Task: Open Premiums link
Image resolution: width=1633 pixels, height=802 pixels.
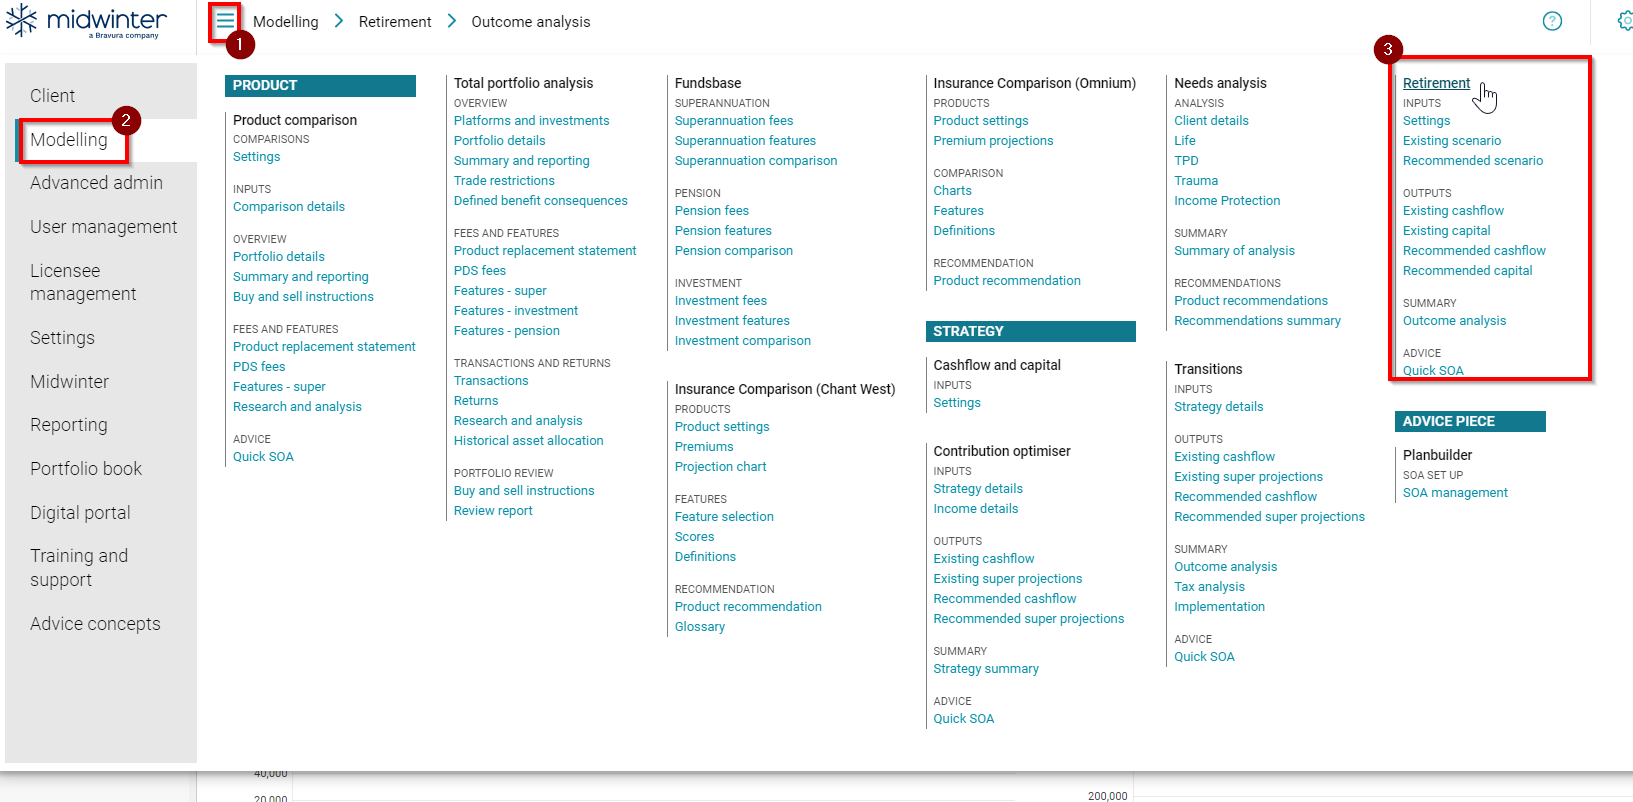Action: click(x=704, y=447)
